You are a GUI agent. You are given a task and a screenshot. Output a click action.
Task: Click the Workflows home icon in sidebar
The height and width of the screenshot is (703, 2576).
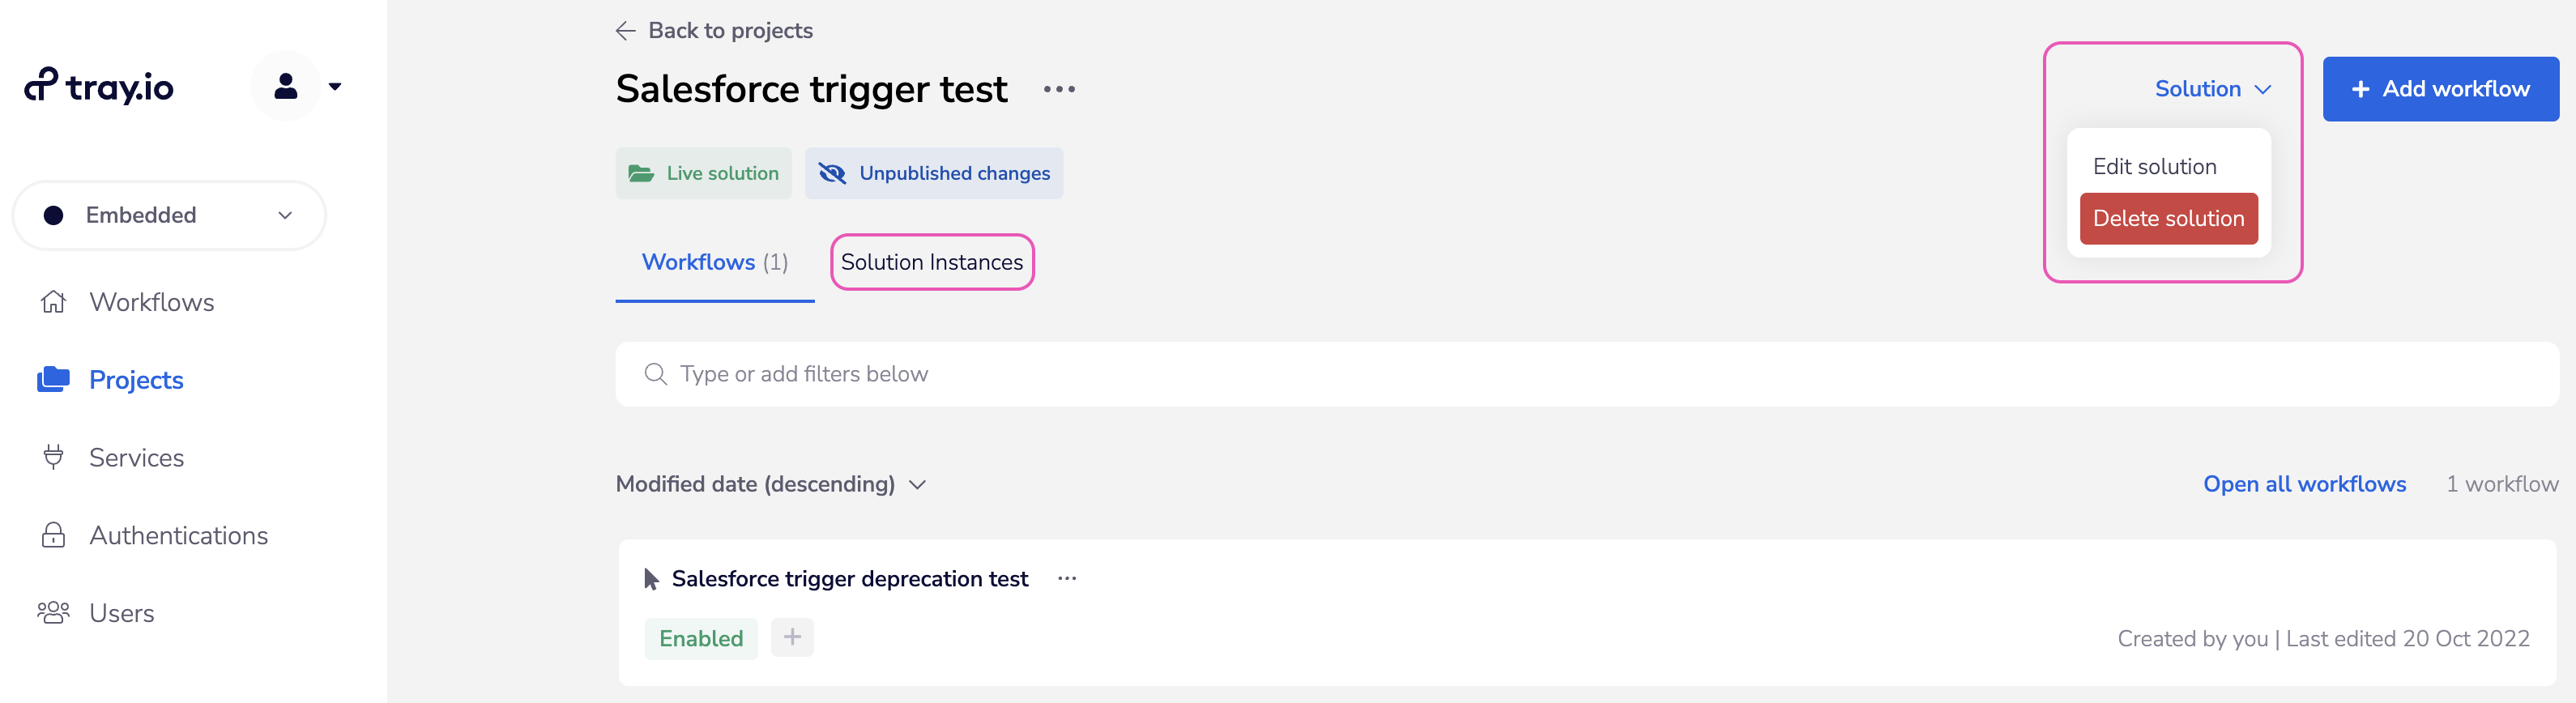pos(53,302)
